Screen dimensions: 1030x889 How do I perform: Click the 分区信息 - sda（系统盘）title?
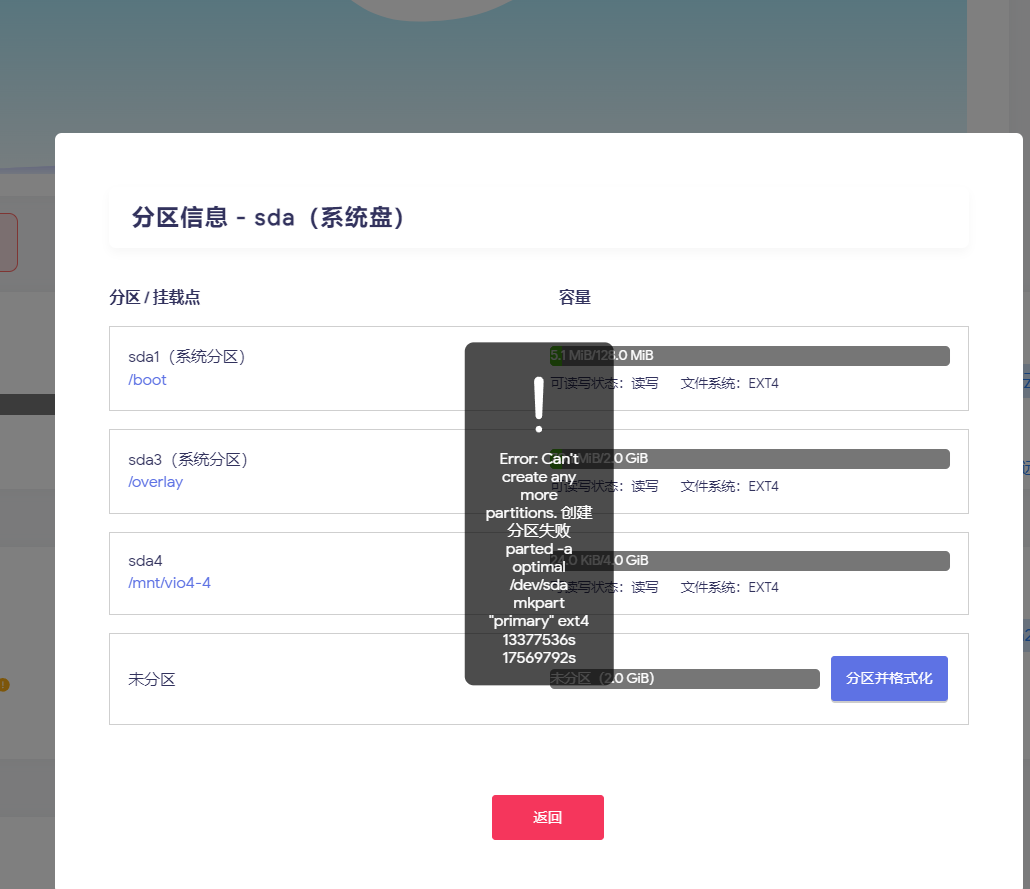[x=270, y=218]
